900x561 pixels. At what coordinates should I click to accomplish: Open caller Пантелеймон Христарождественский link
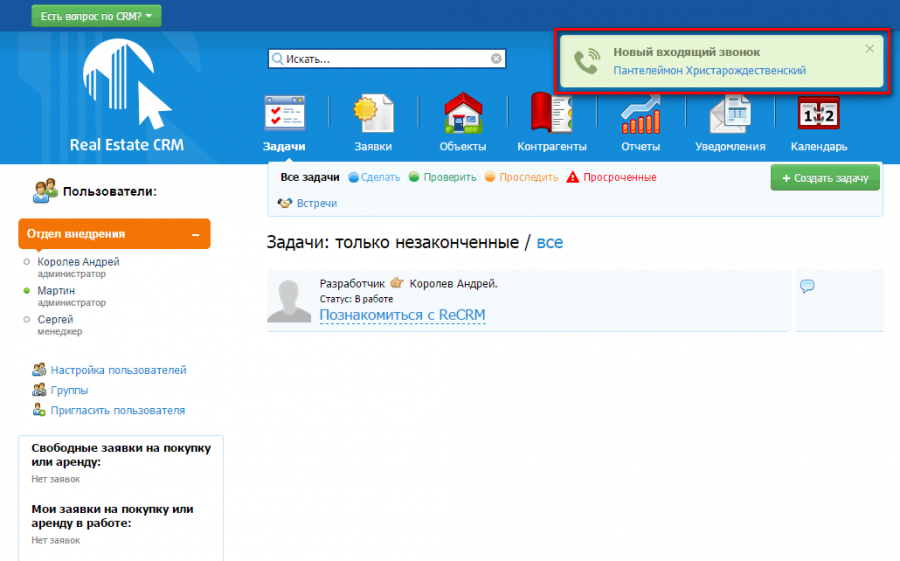coord(709,71)
